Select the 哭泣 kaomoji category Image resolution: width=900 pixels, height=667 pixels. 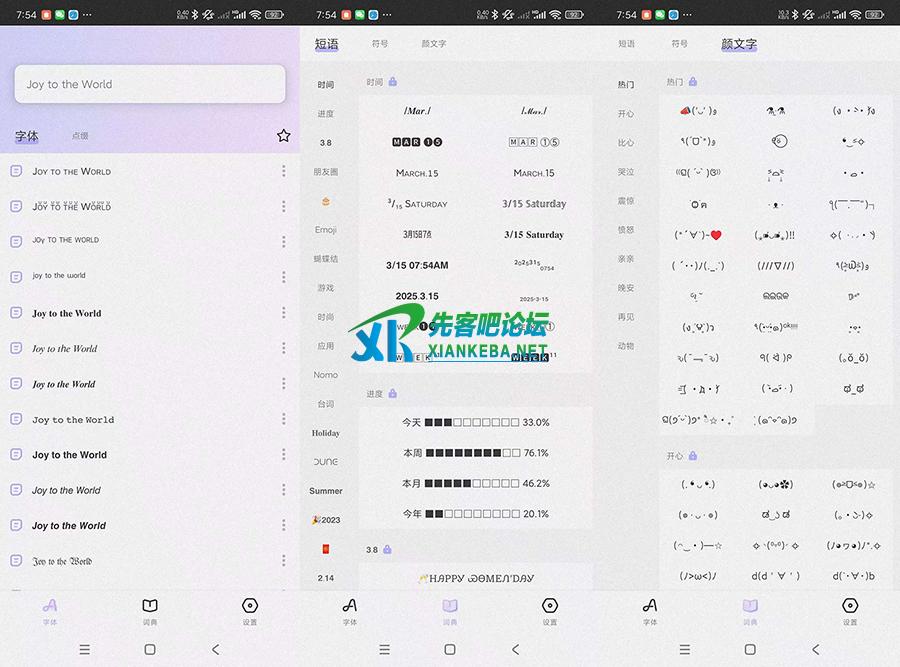click(x=626, y=172)
